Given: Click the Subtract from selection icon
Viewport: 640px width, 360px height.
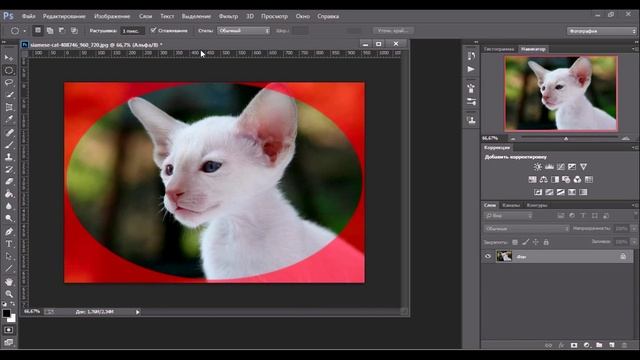Looking at the screenshot, I should pyautogui.click(x=62, y=31).
